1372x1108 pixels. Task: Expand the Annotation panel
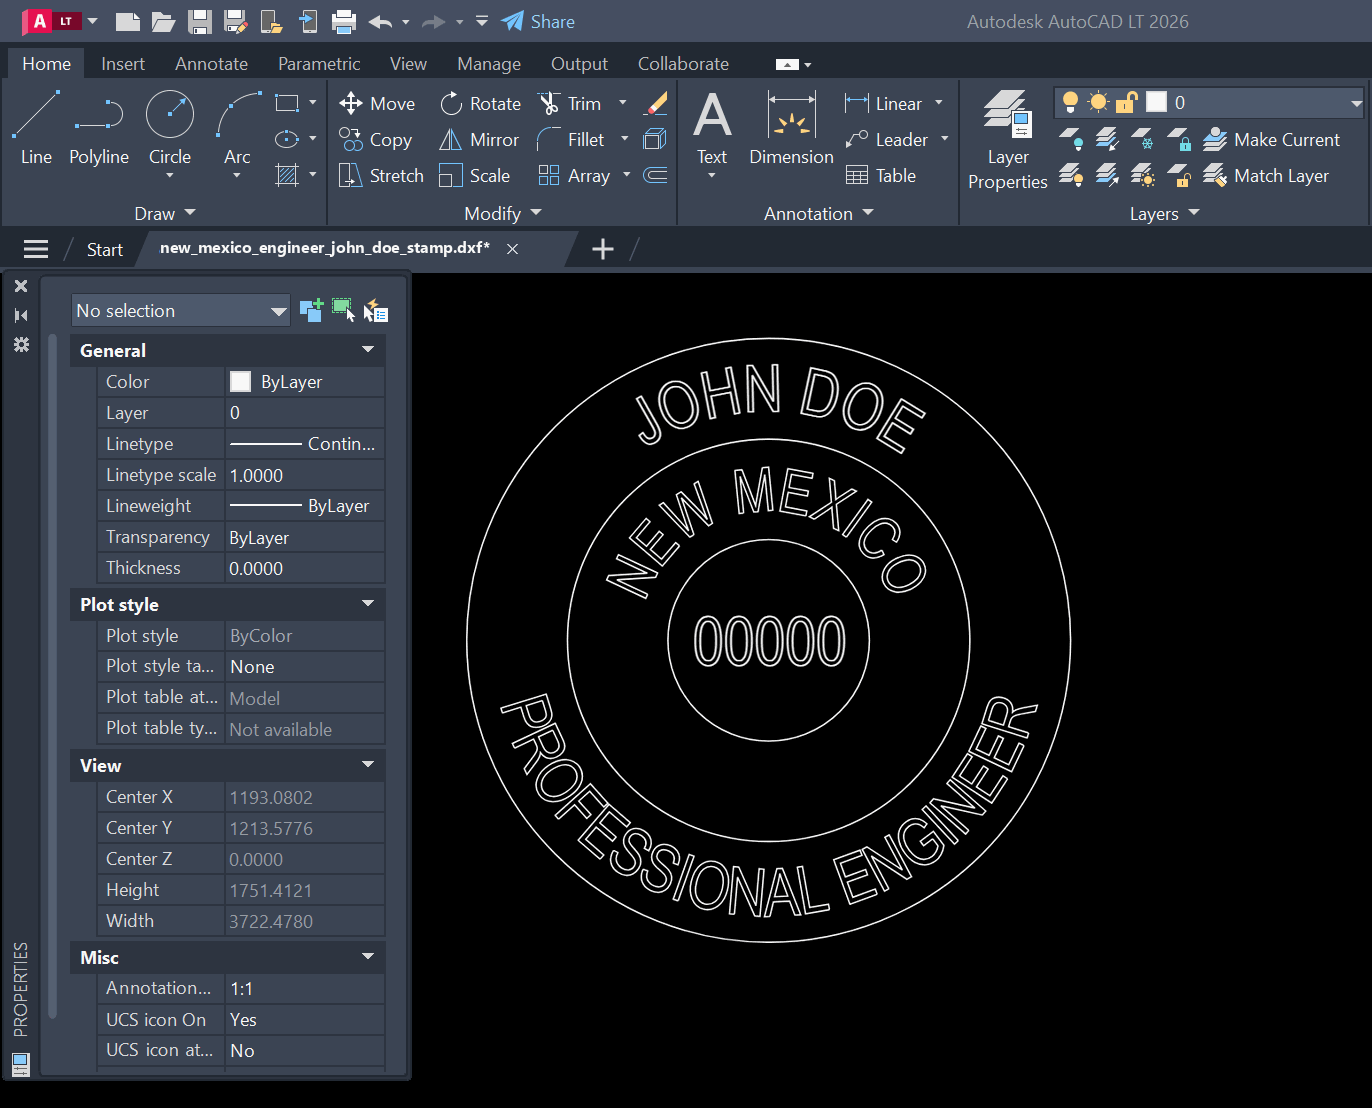tap(818, 213)
